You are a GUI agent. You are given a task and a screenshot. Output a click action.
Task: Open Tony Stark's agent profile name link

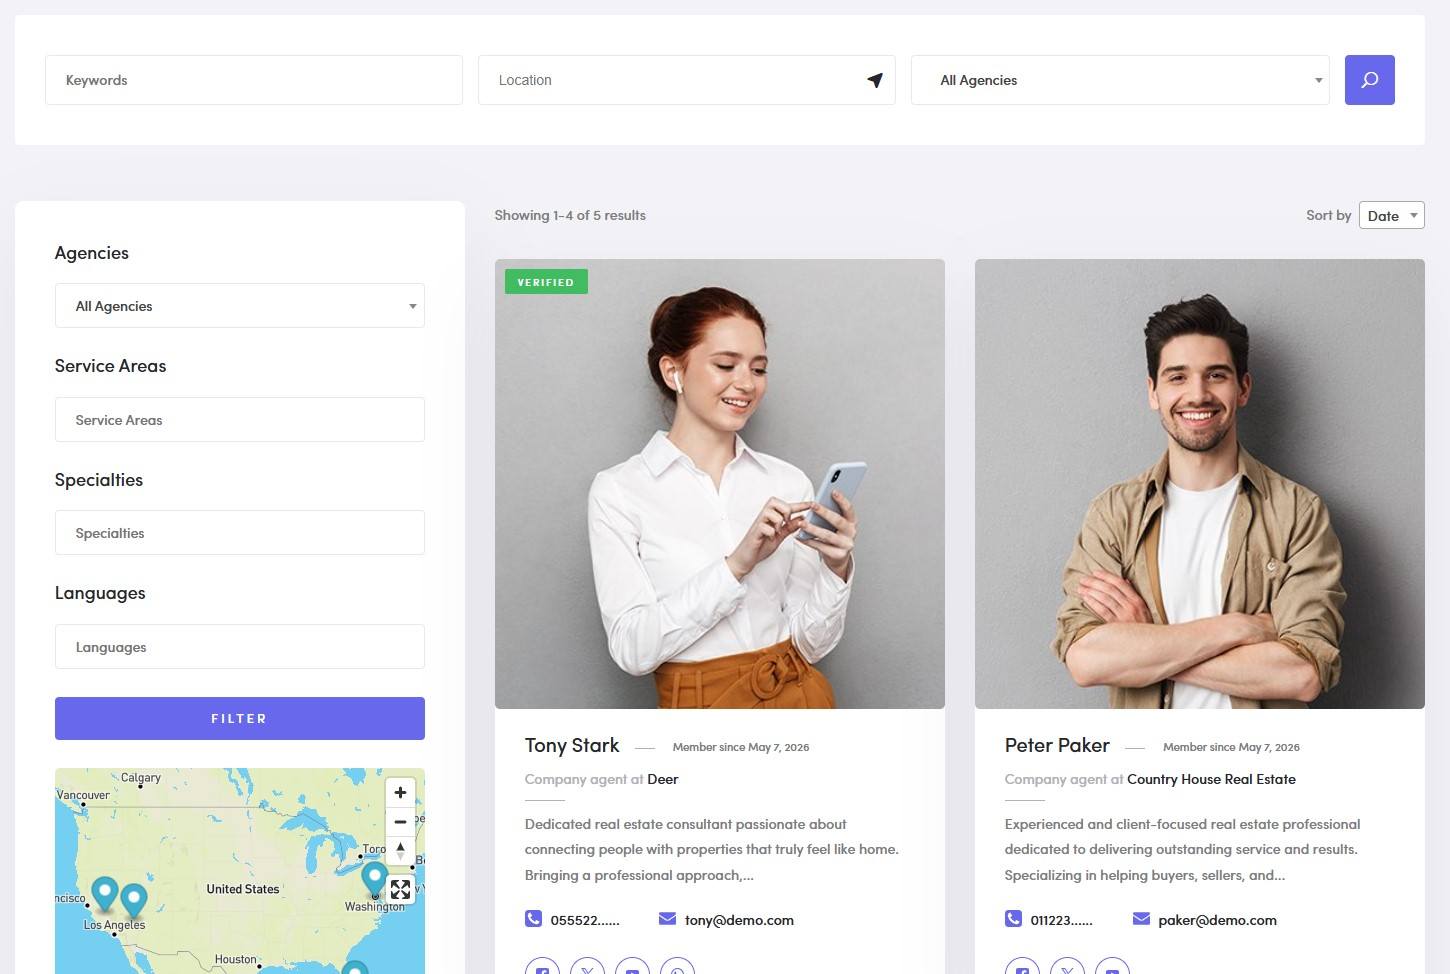coord(572,745)
